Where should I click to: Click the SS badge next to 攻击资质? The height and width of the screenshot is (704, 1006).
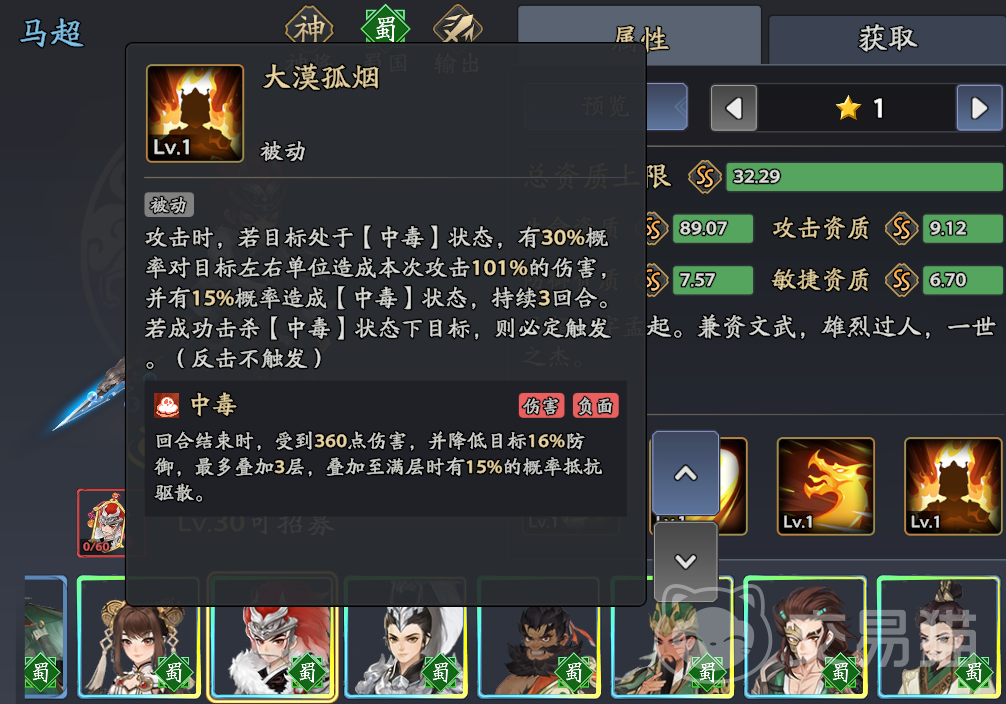(901, 228)
